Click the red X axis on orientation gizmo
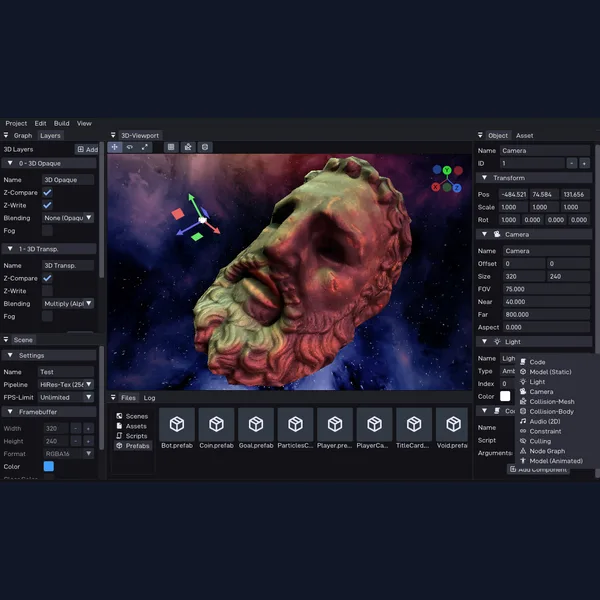600x600 pixels. [435, 187]
